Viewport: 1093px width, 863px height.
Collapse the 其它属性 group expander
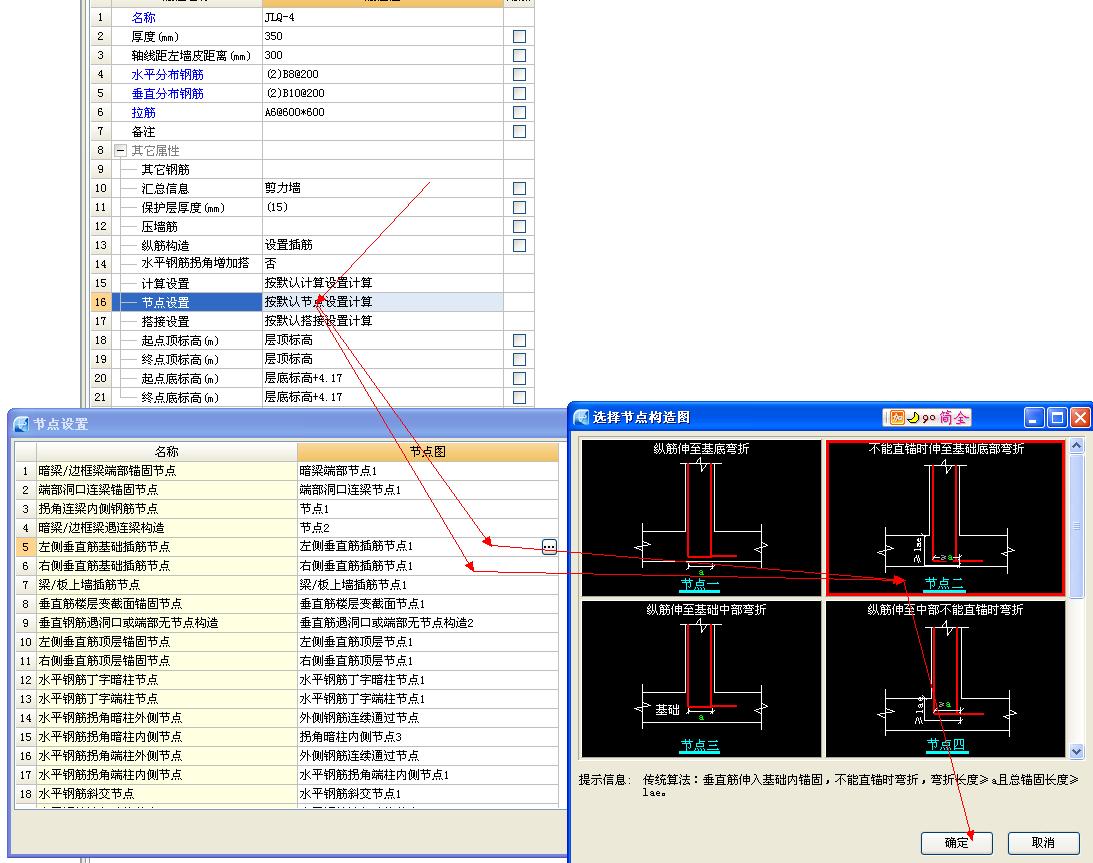coord(120,151)
